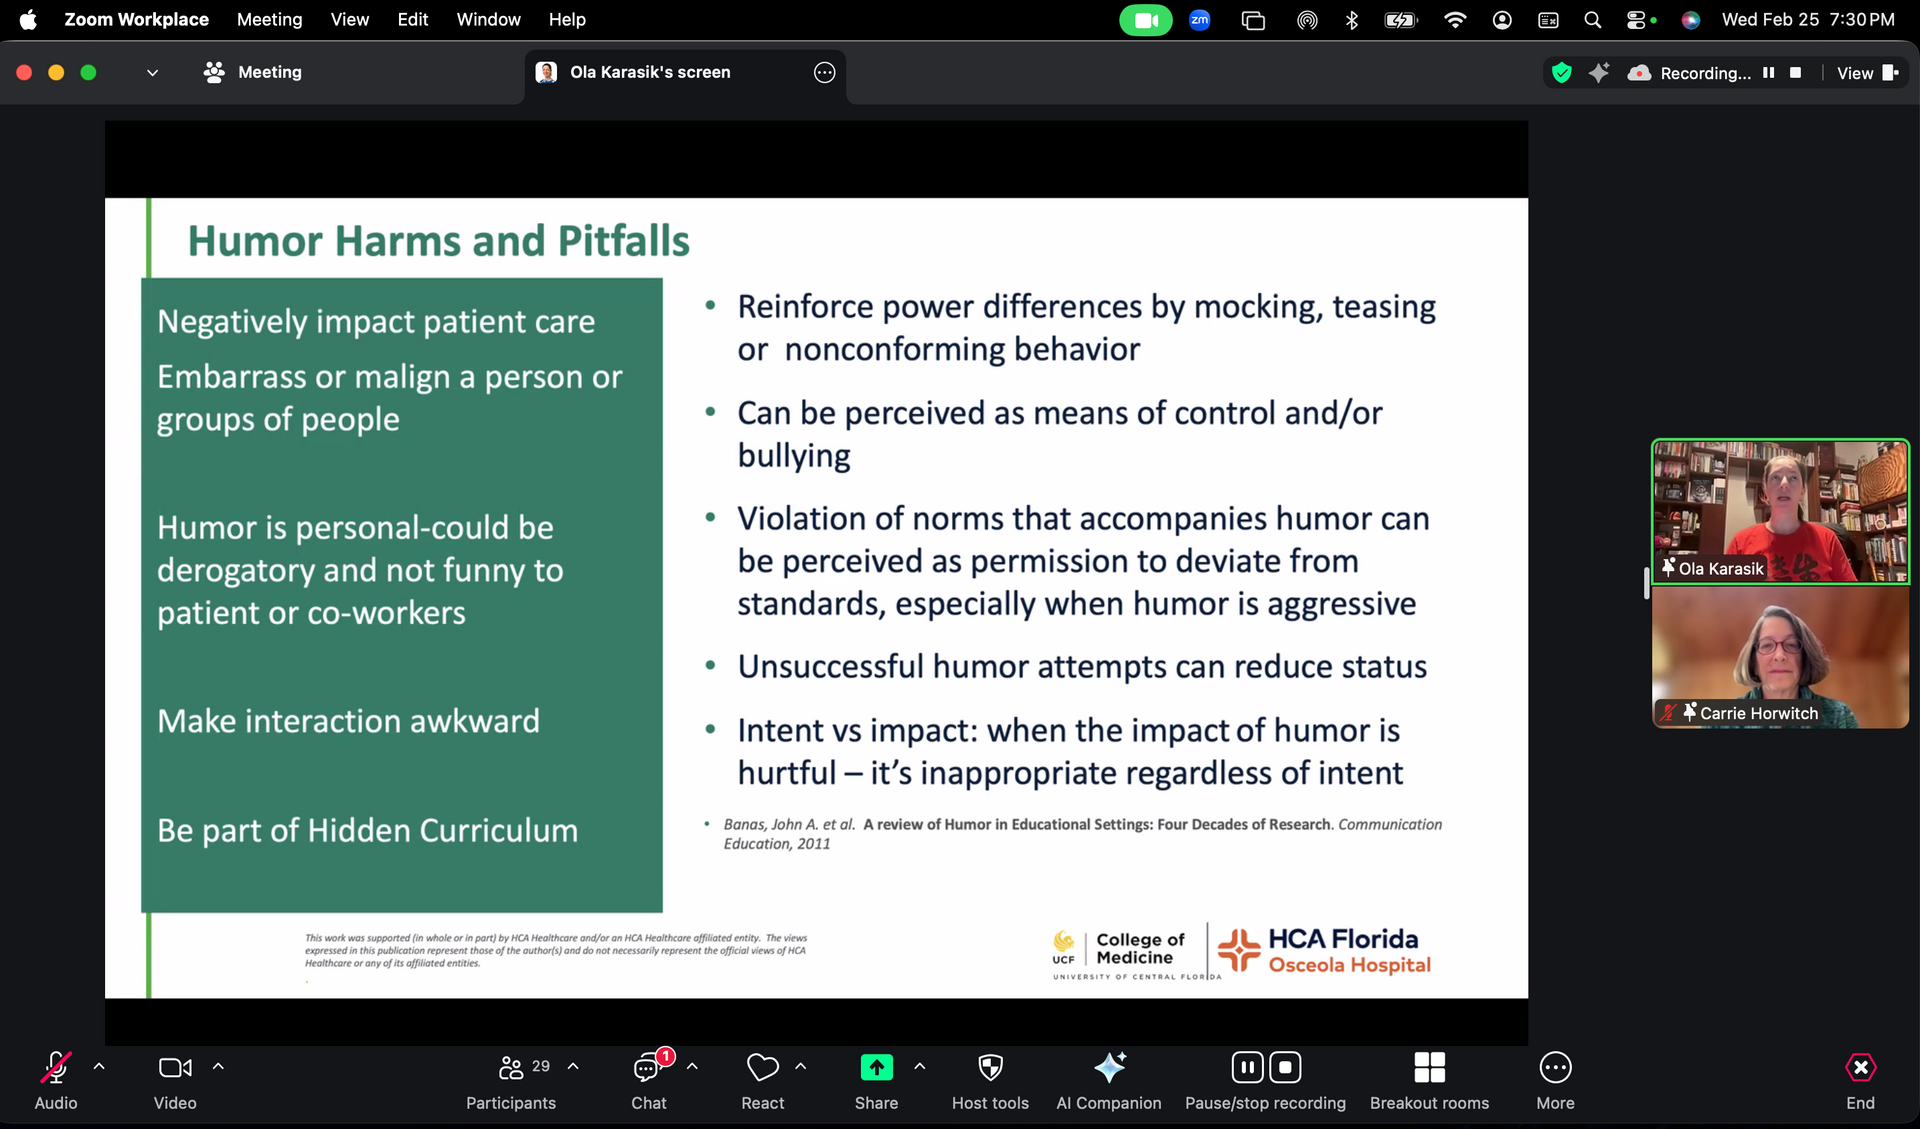Viewport: 1920px width, 1129px height.
Task: Click the green Share screen icon
Action: coord(876,1068)
